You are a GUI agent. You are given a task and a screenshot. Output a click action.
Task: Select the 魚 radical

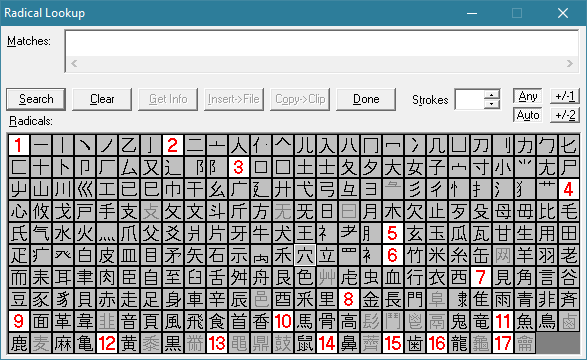point(524,321)
